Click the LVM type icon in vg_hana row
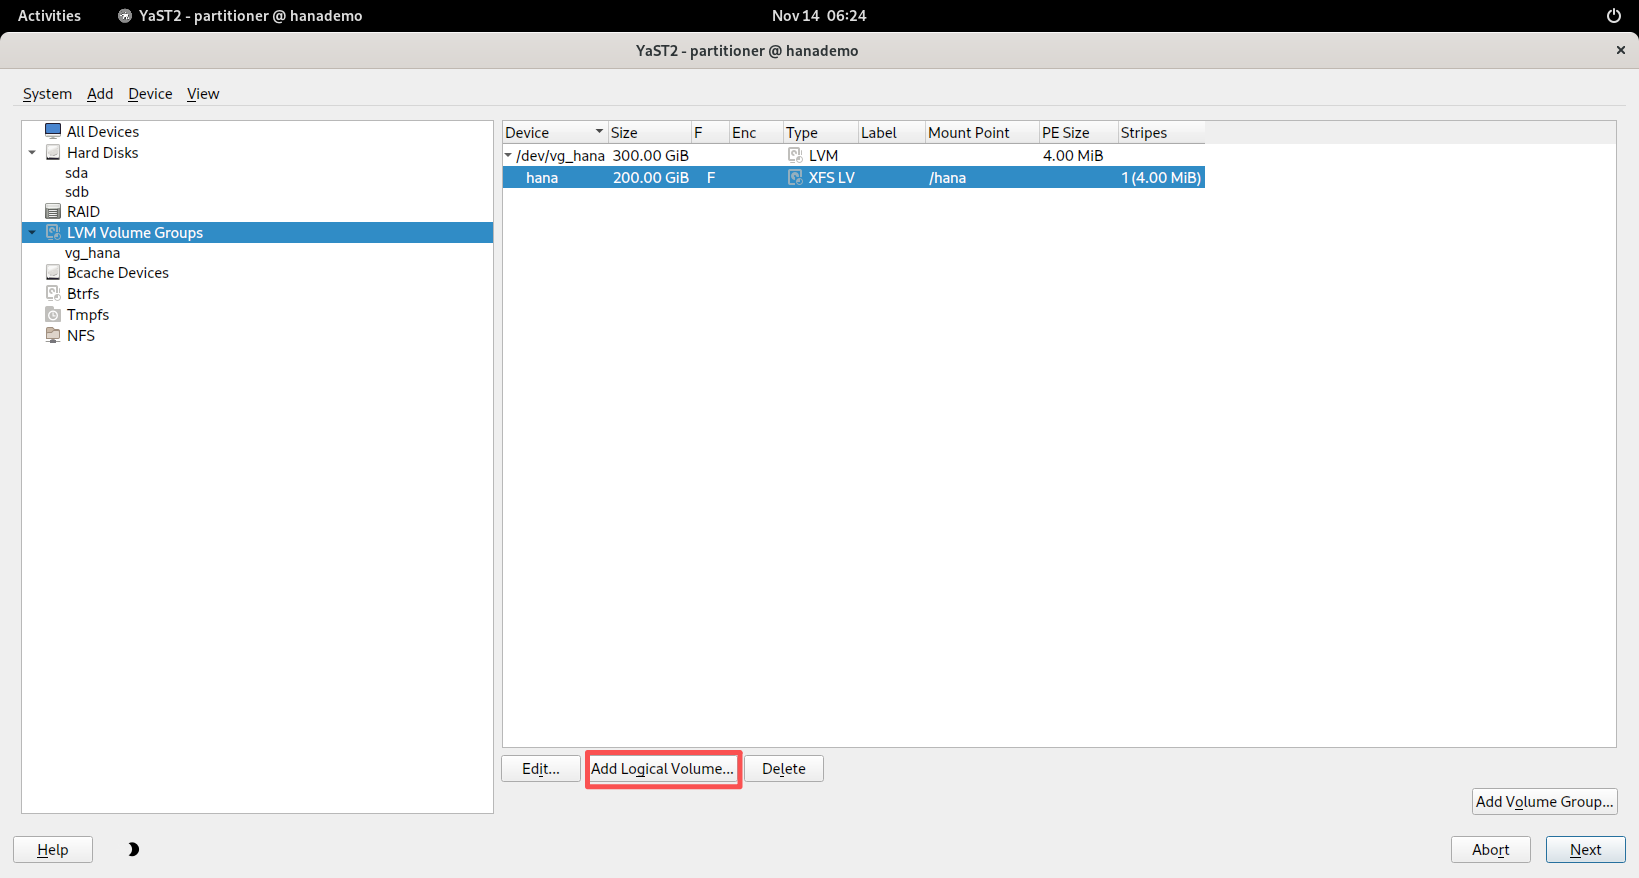Screen dimensions: 1639x878 tap(795, 155)
